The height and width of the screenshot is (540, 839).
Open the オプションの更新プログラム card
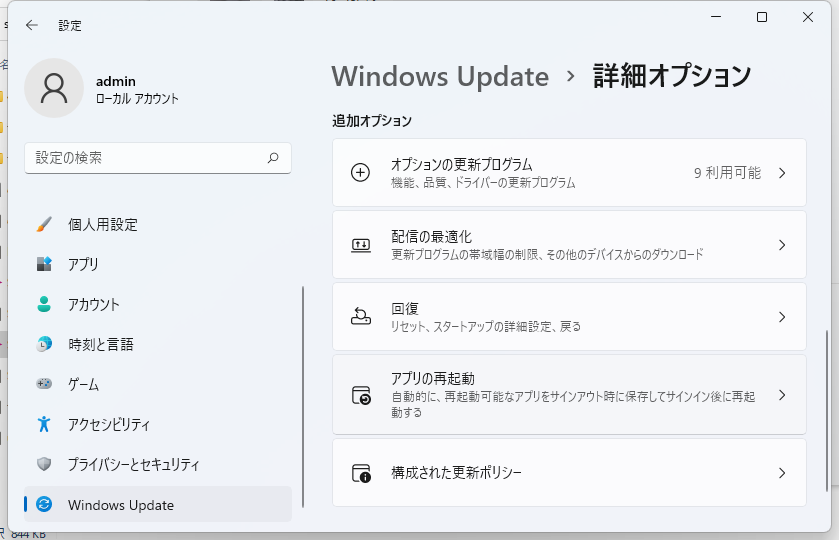(569, 172)
